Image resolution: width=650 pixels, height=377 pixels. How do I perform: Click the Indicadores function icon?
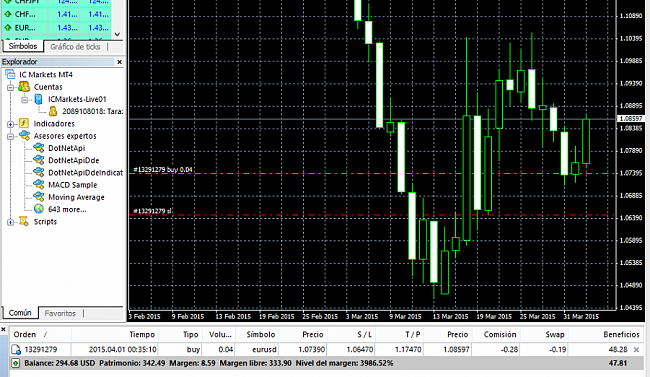[24, 123]
